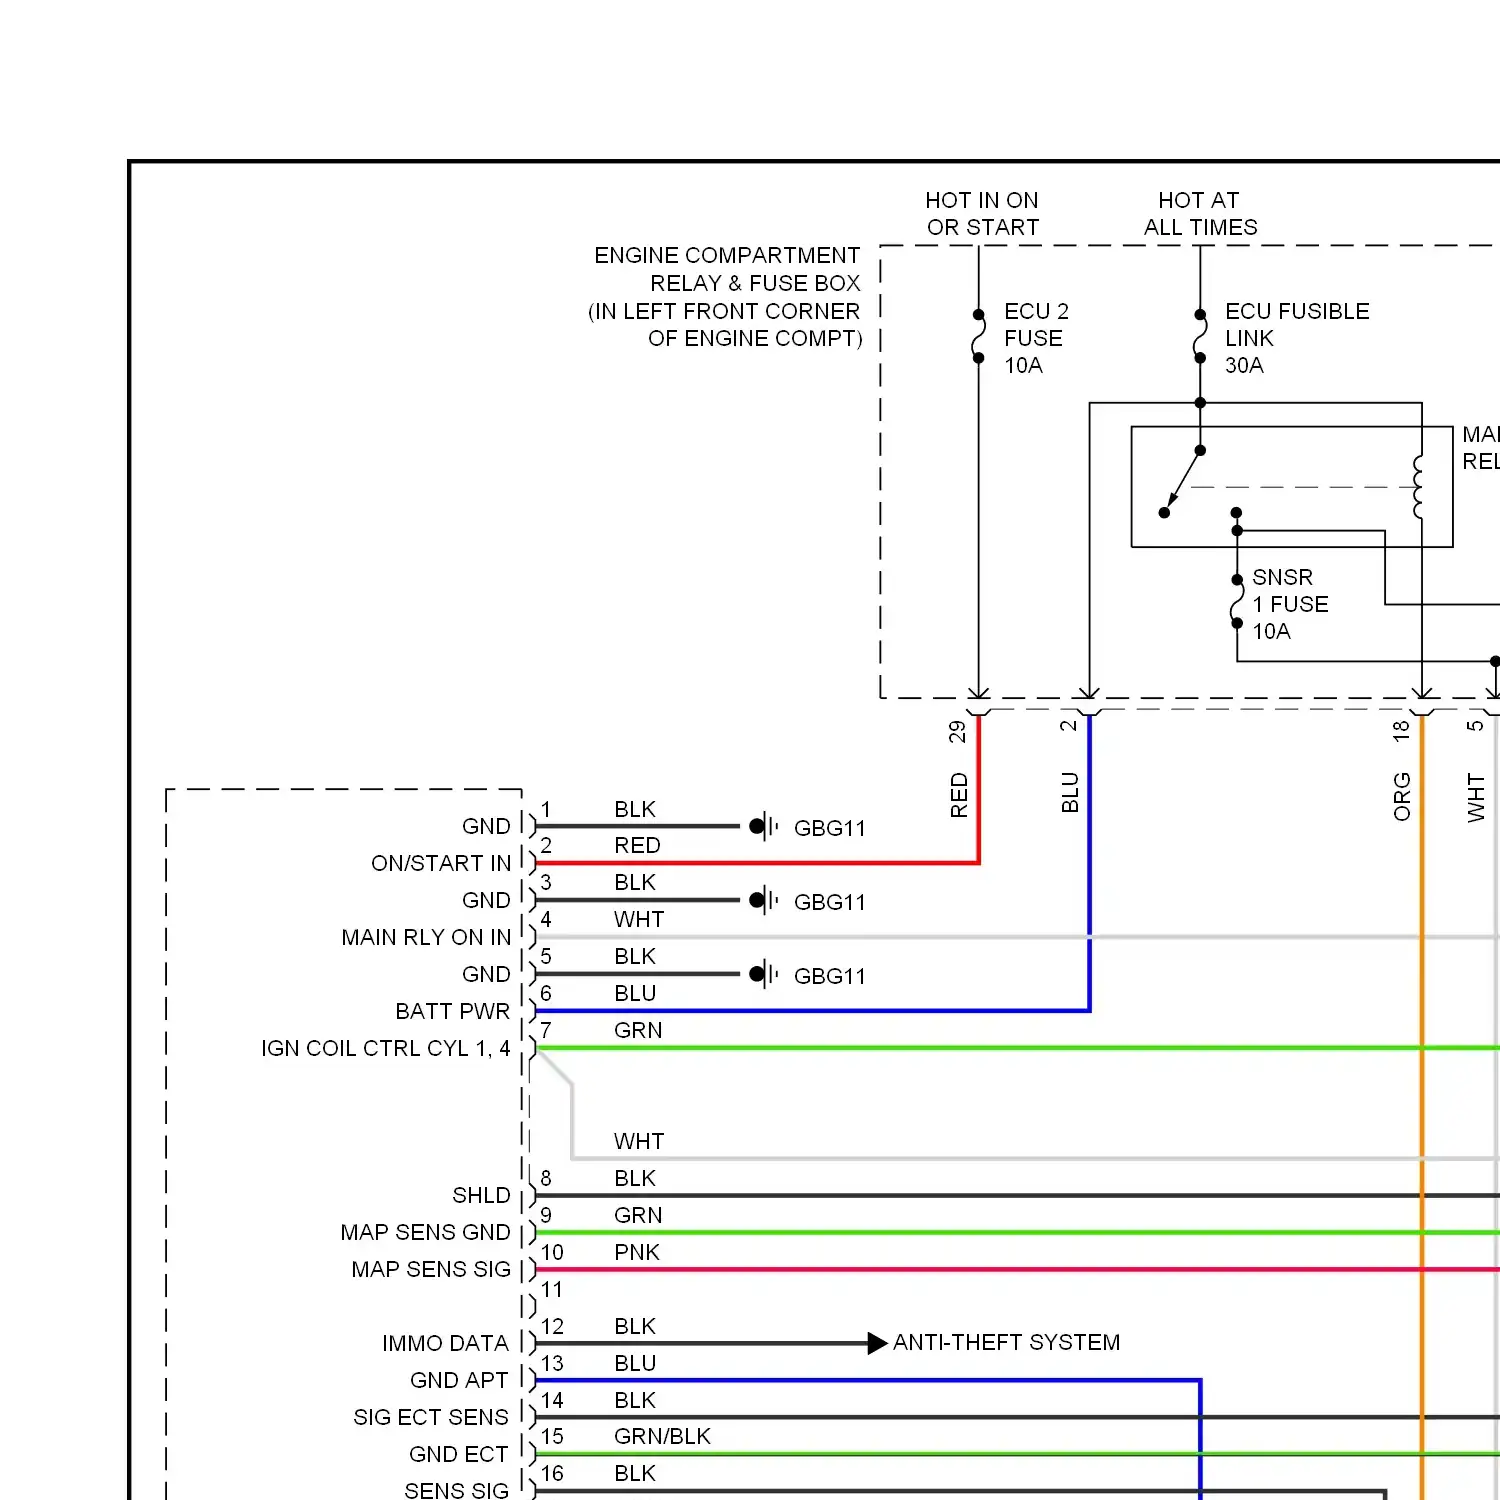
Task: Click the IGN COIL CTRL CYL 1, 4 label
Action: click(x=386, y=1048)
